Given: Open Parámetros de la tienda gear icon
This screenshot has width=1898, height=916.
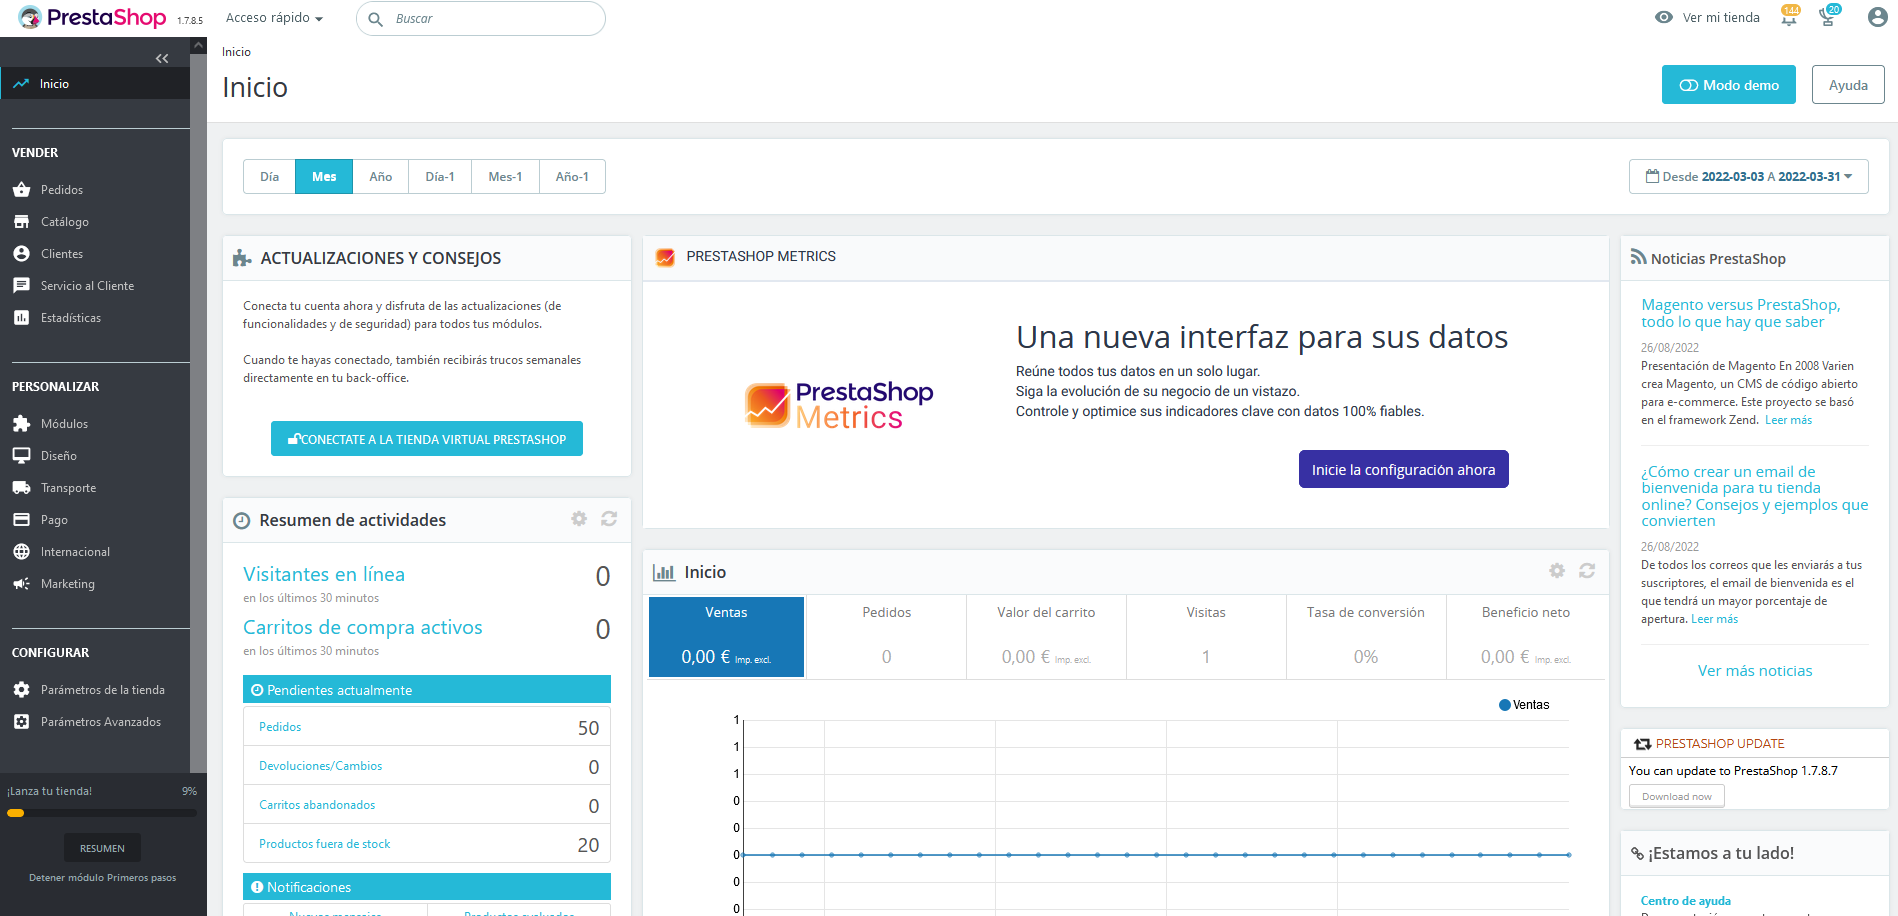Looking at the screenshot, I should [21, 689].
